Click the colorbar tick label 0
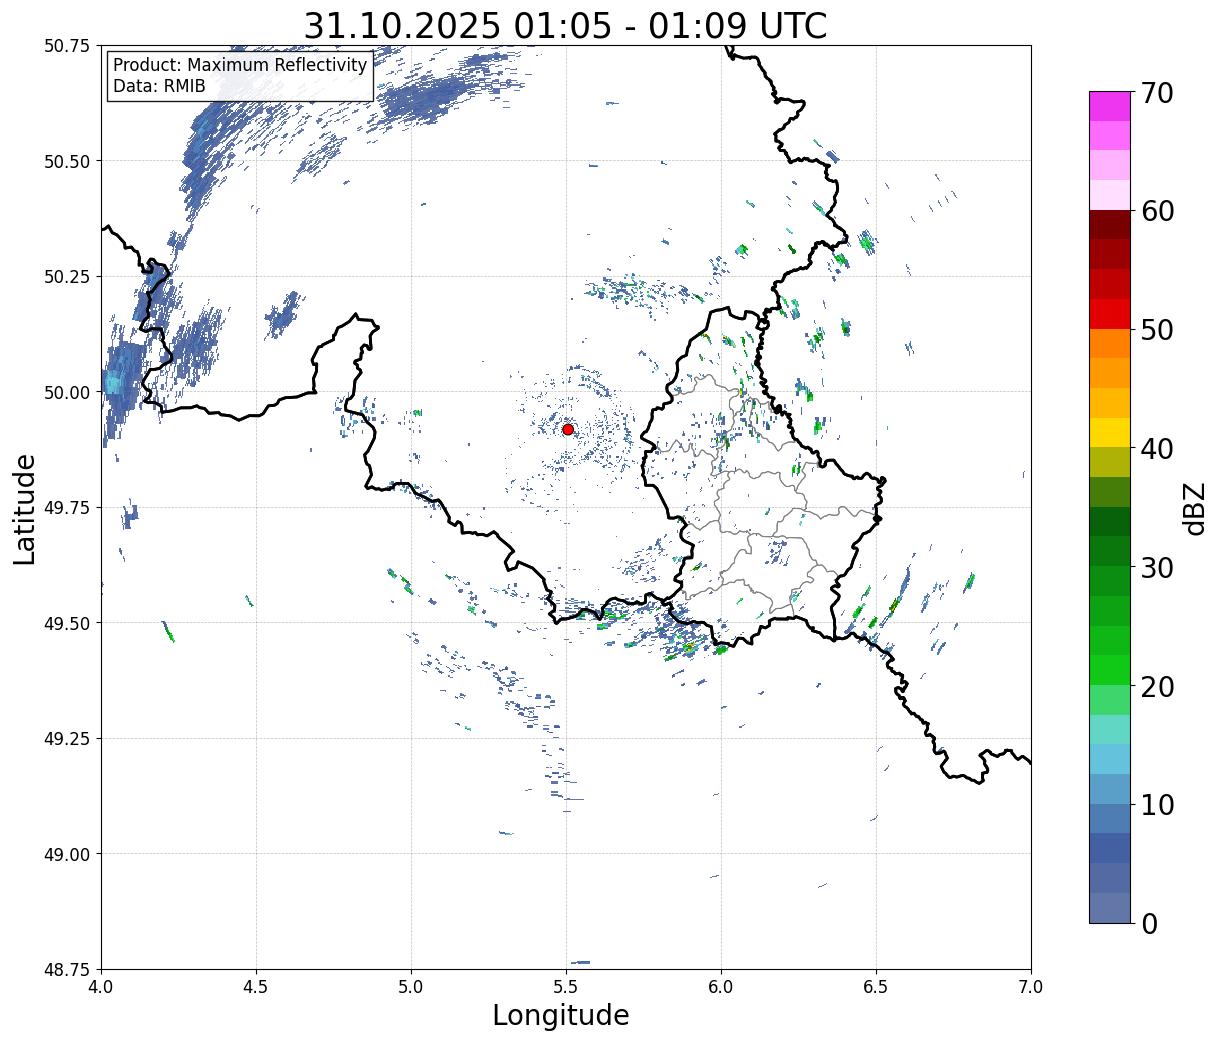 [x=1149, y=923]
